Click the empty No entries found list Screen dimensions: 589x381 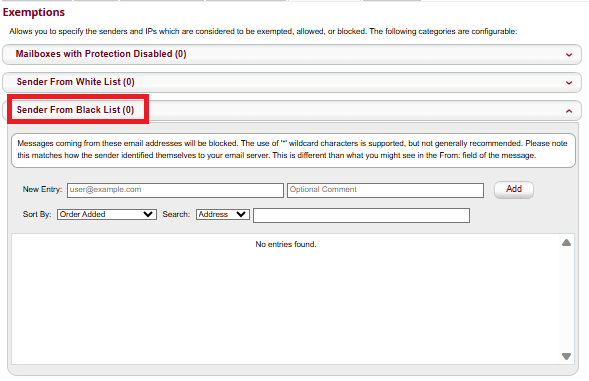pos(285,299)
